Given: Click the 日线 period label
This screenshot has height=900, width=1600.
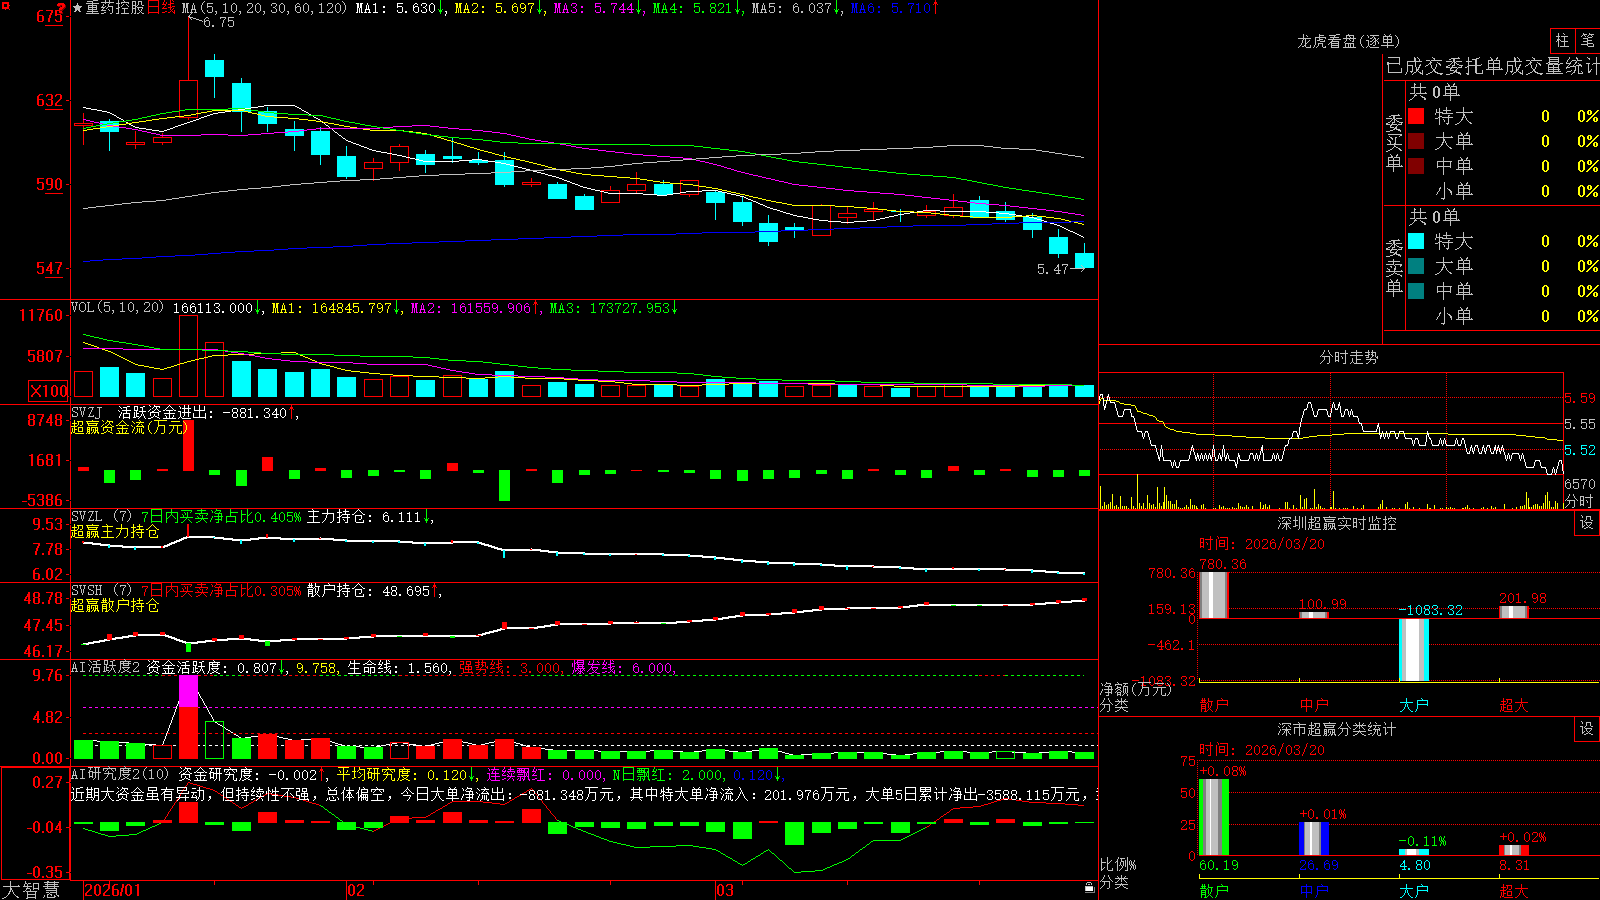Looking at the screenshot, I should (161, 8).
